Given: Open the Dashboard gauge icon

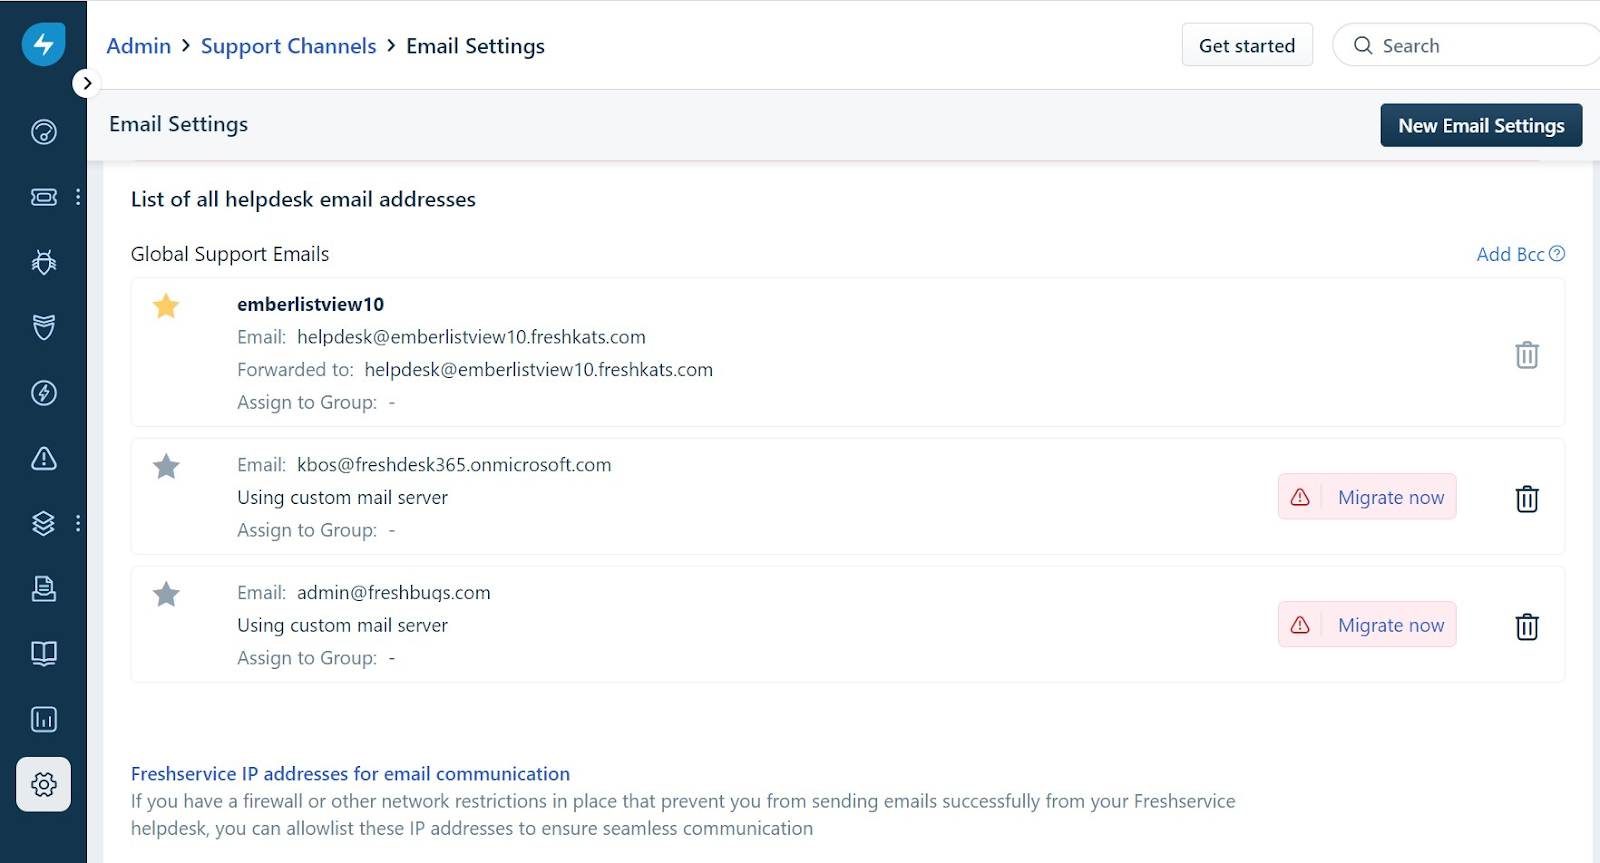Looking at the screenshot, I should click(x=43, y=132).
